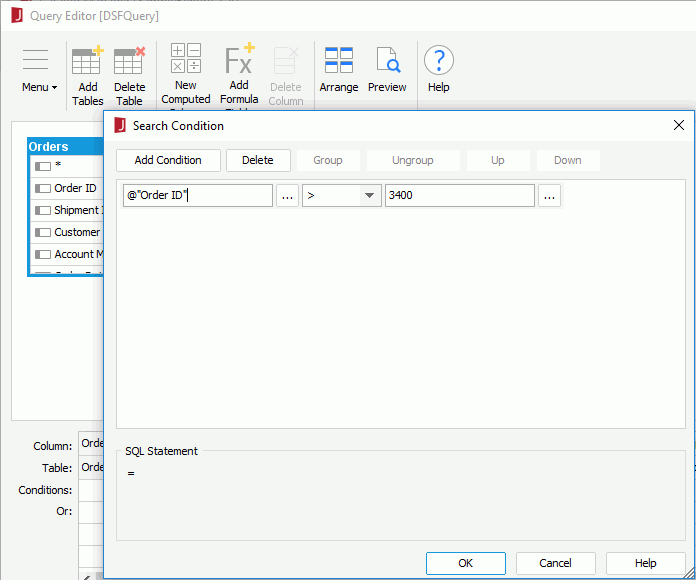
Task: Click the Add Condition button
Action: (168, 160)
